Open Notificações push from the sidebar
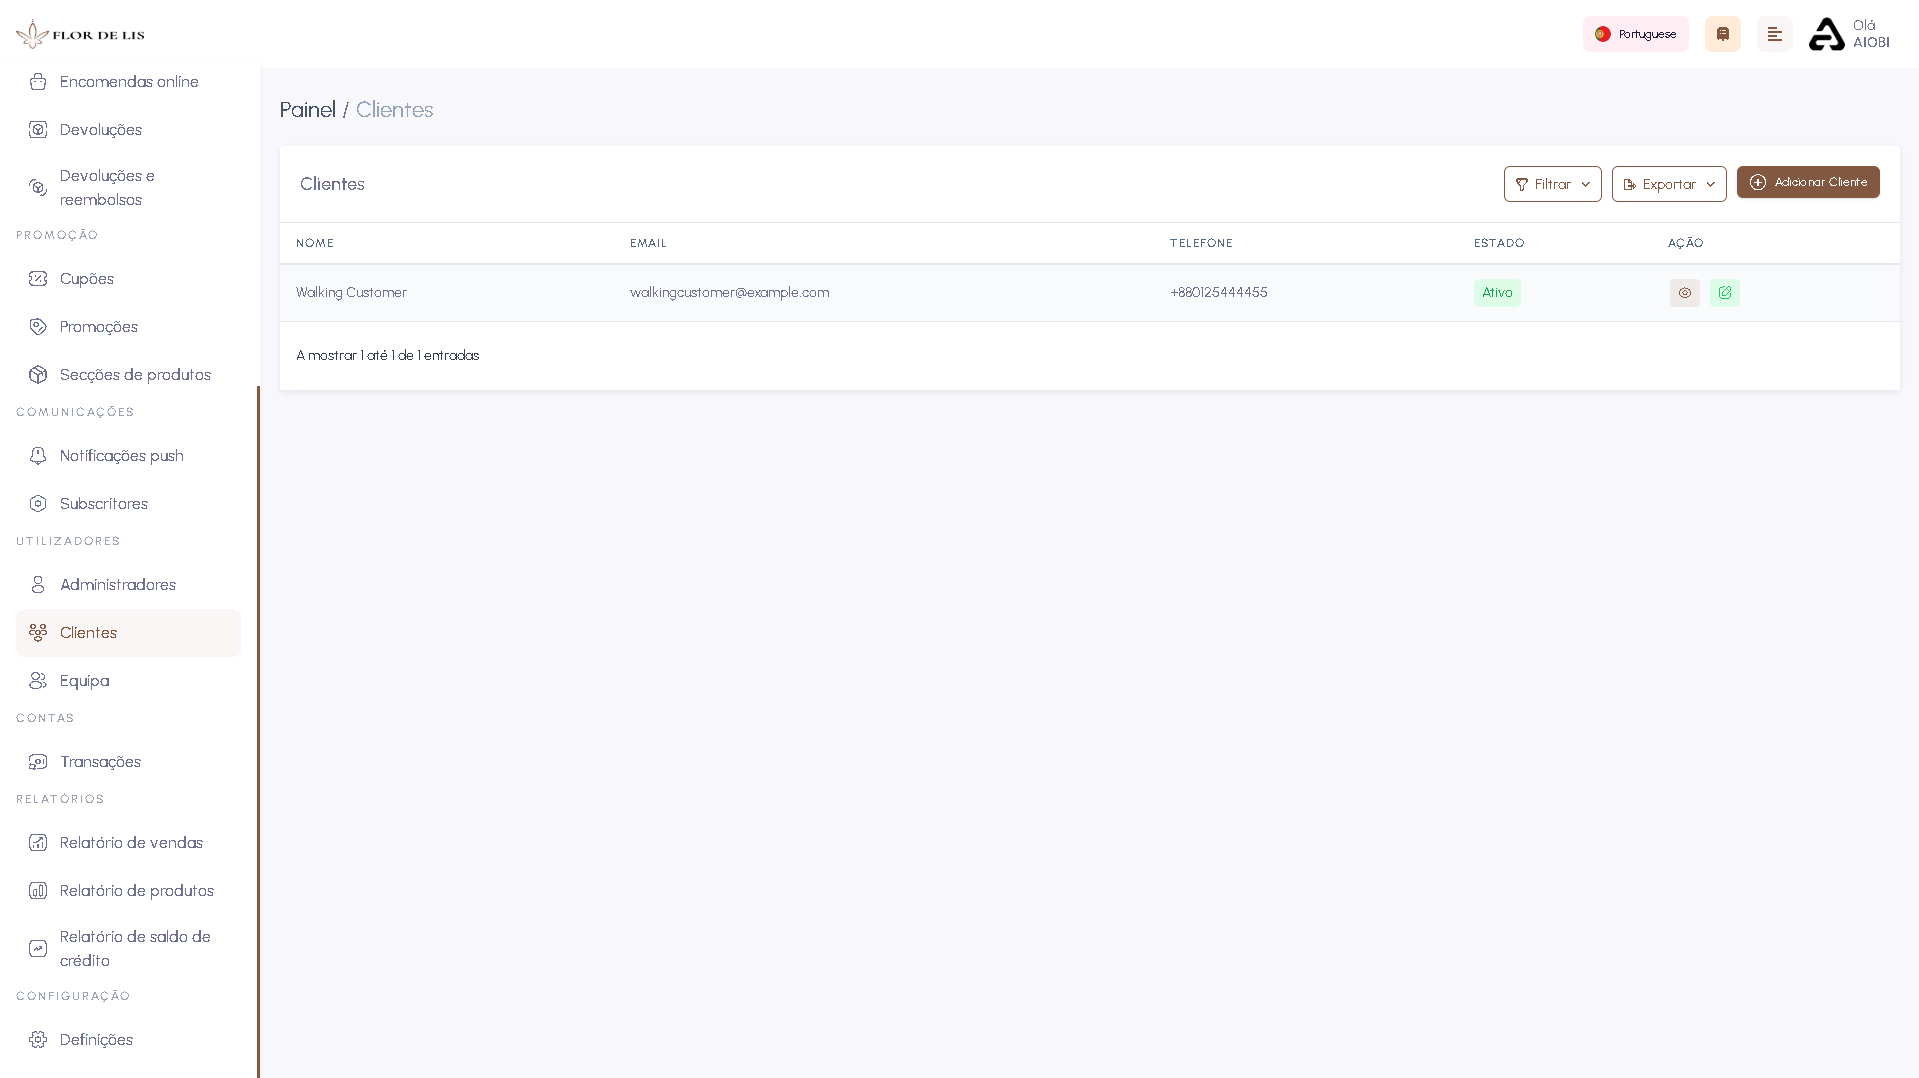Screen dimensions: 1919x1078 pos(121,455)
